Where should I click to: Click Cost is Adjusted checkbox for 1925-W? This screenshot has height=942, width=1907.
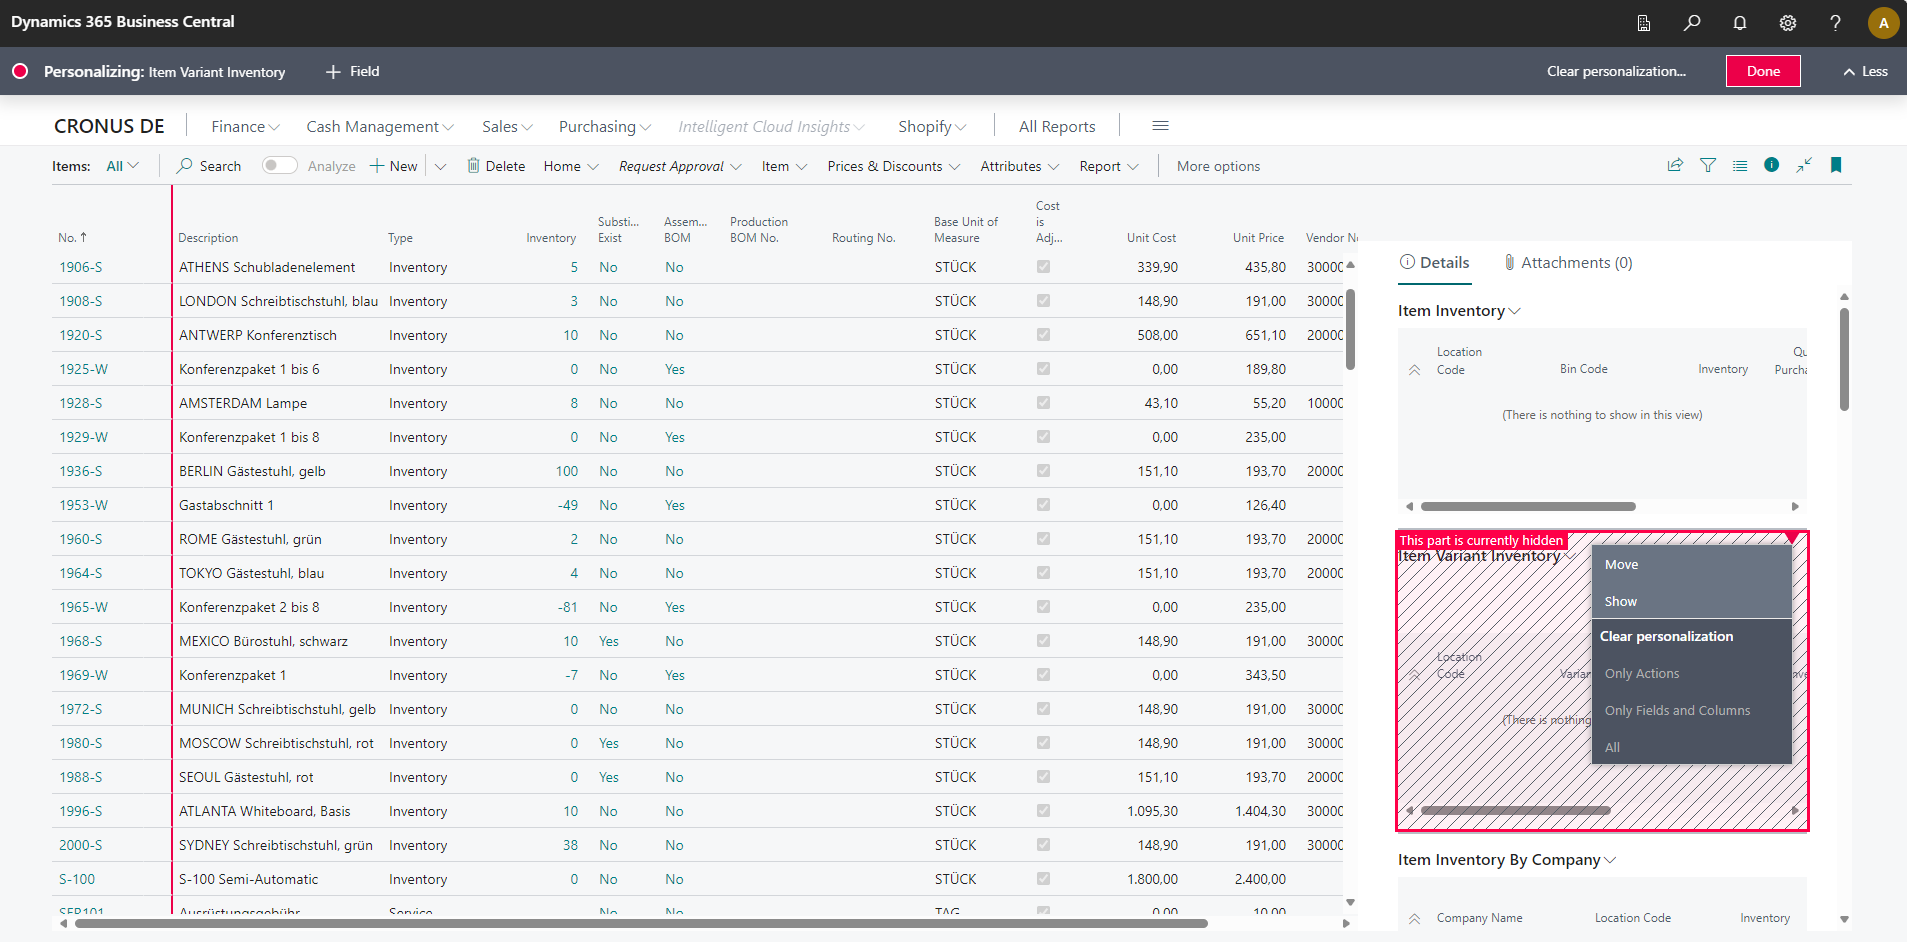click(1043, 369)
